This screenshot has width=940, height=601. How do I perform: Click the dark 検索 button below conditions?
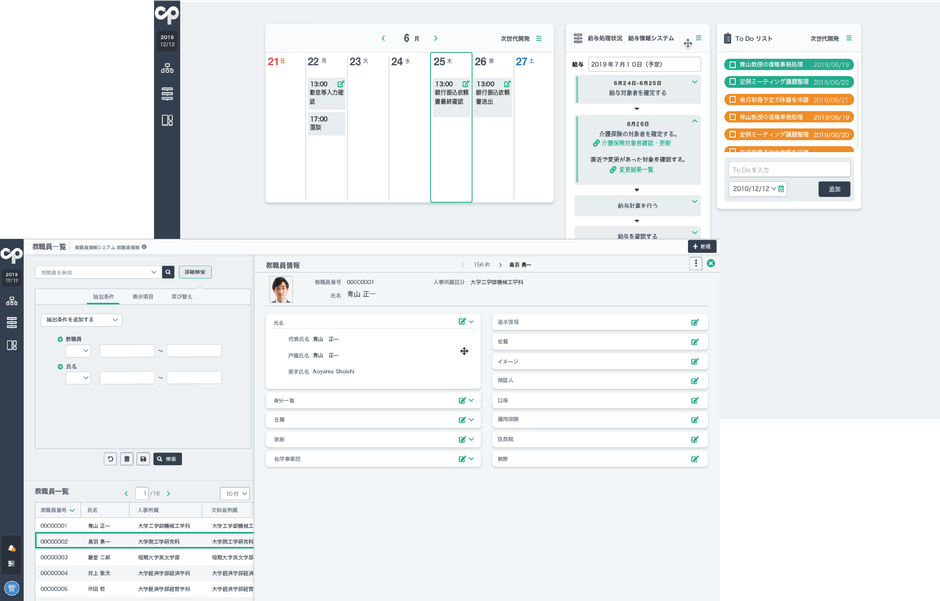(x=167, y=459)
